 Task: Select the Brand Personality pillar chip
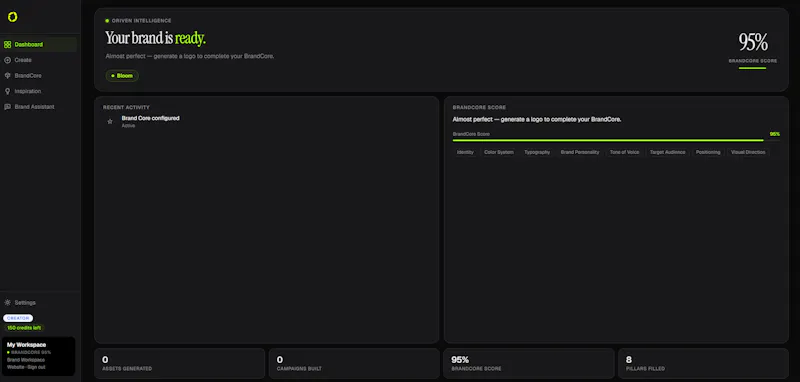click(580, 152)
